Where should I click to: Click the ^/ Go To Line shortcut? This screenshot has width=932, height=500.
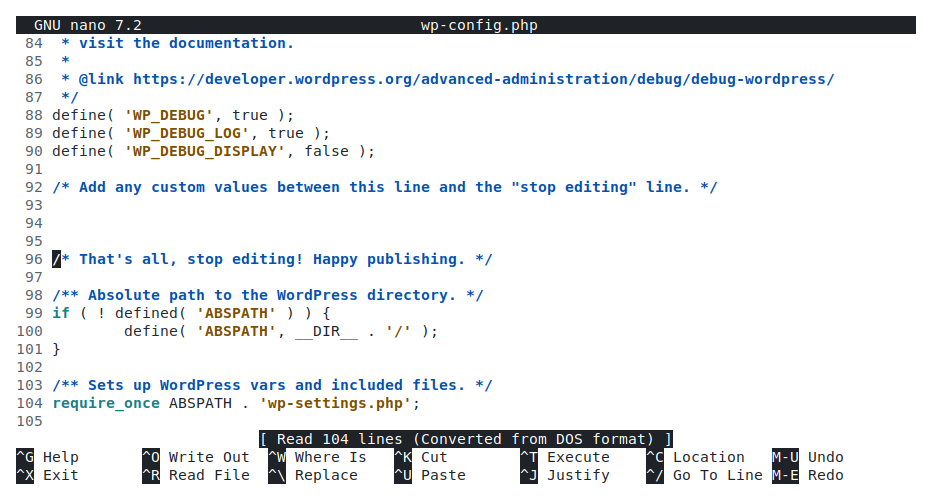tap(704, 475)
